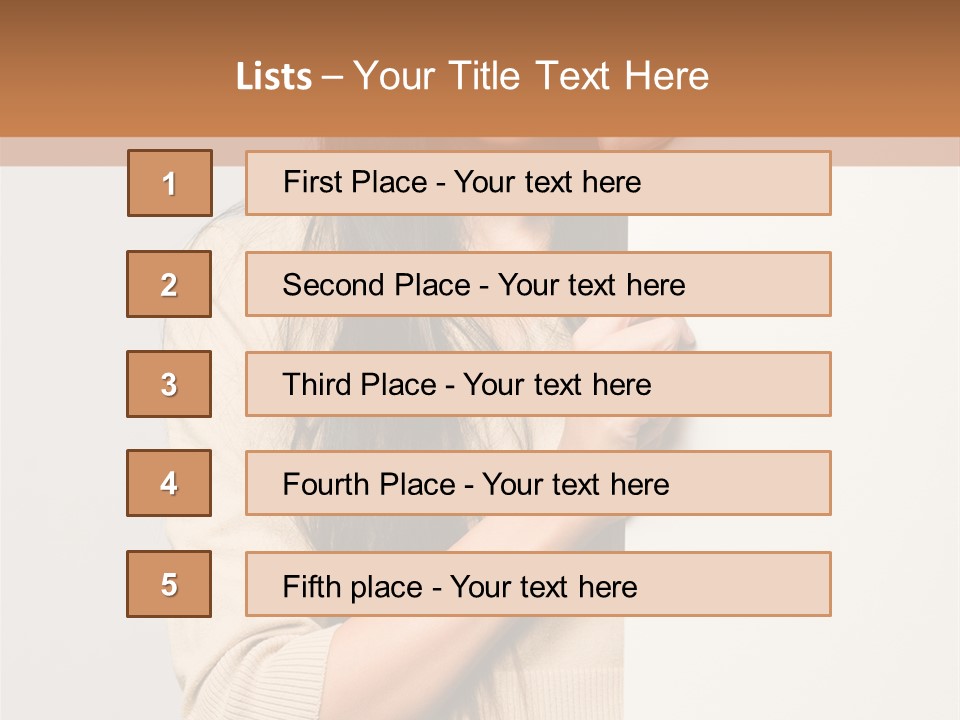Click the number 5 box
The height and width of the screenshot is (720, 960).
pyautogui.click(x=169, y=584)
